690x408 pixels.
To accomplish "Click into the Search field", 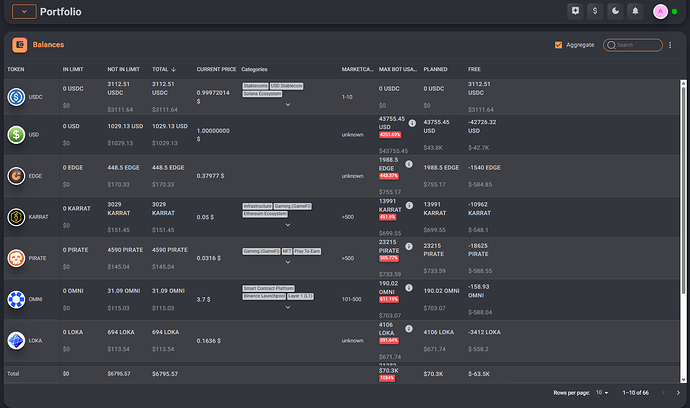I will point(638,45).
